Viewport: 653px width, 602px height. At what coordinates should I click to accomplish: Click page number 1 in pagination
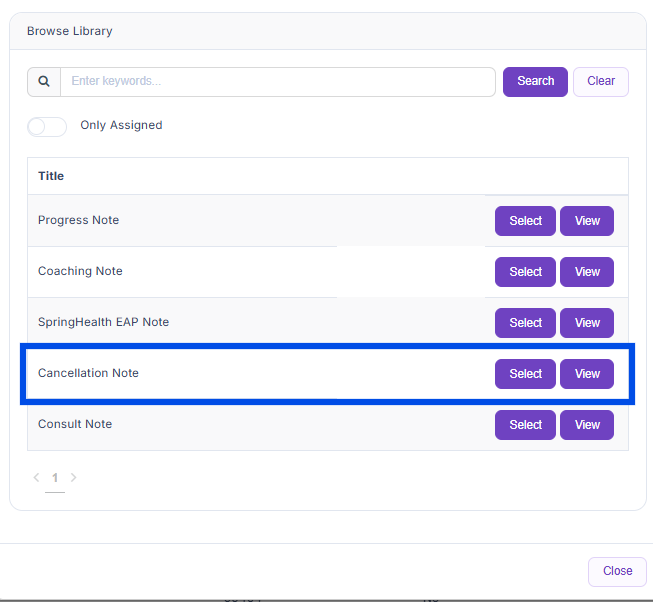55,478
